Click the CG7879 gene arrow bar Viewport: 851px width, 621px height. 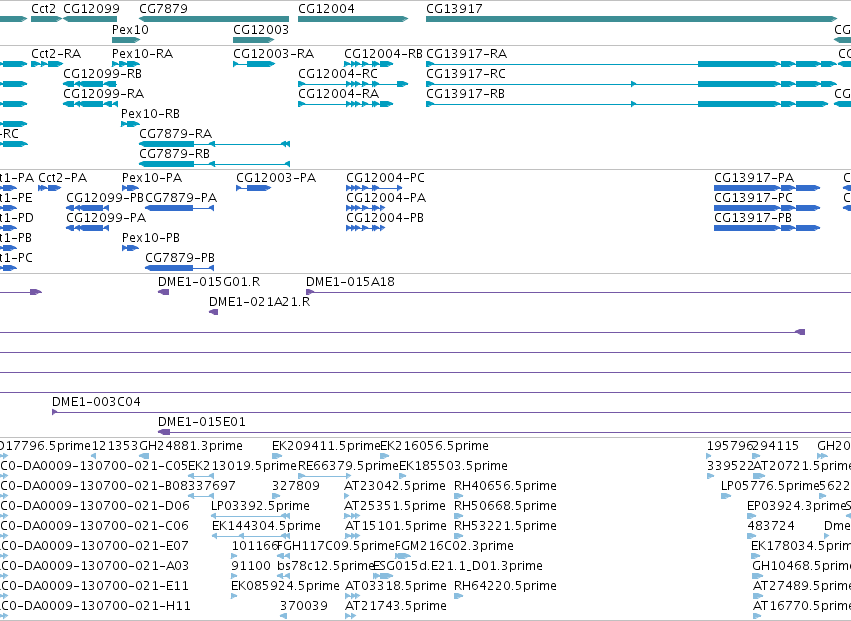click(x=214, y=19)
